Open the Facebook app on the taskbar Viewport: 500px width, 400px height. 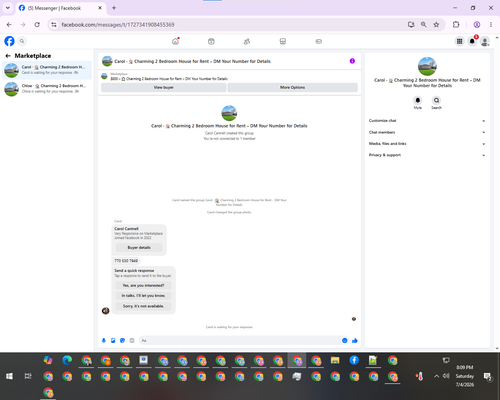click(x=354, y=360)
